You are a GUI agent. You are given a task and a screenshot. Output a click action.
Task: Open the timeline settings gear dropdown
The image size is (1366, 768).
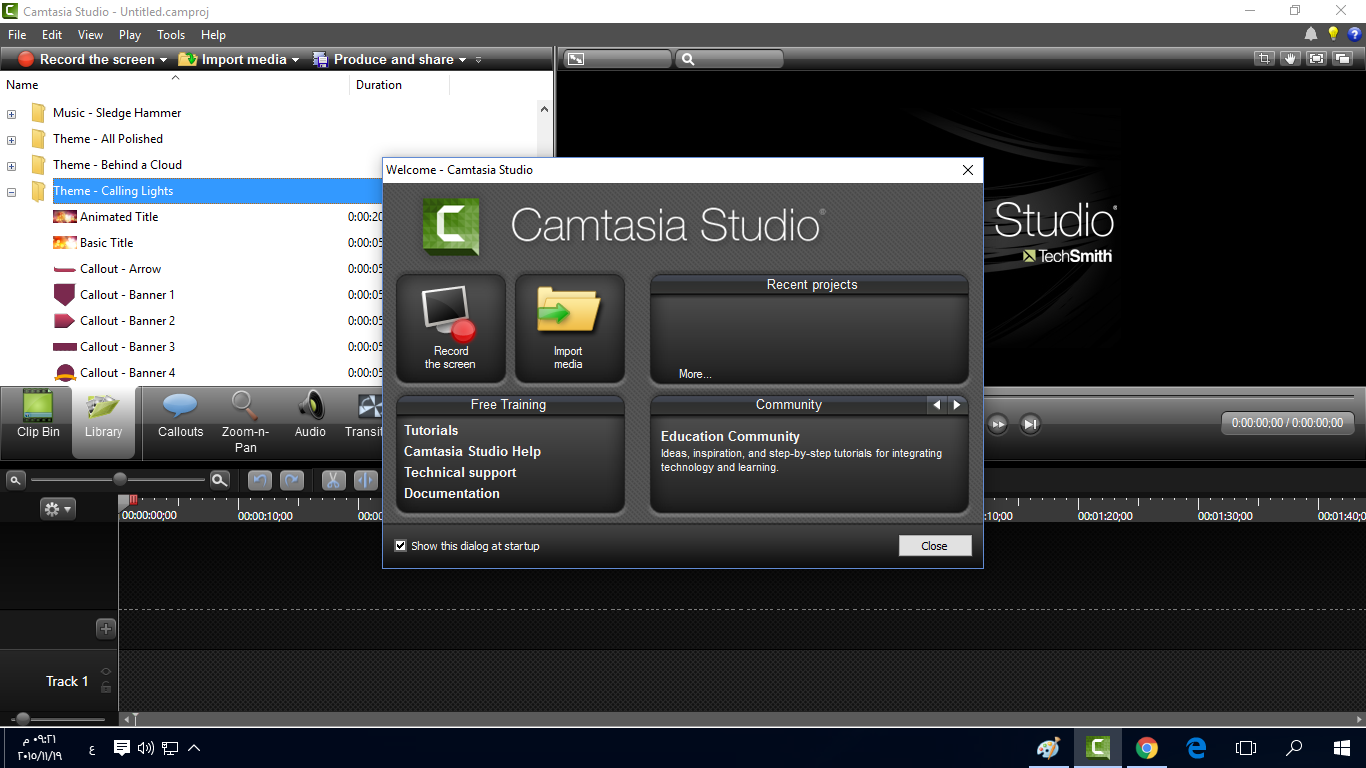tap(57, 509)
